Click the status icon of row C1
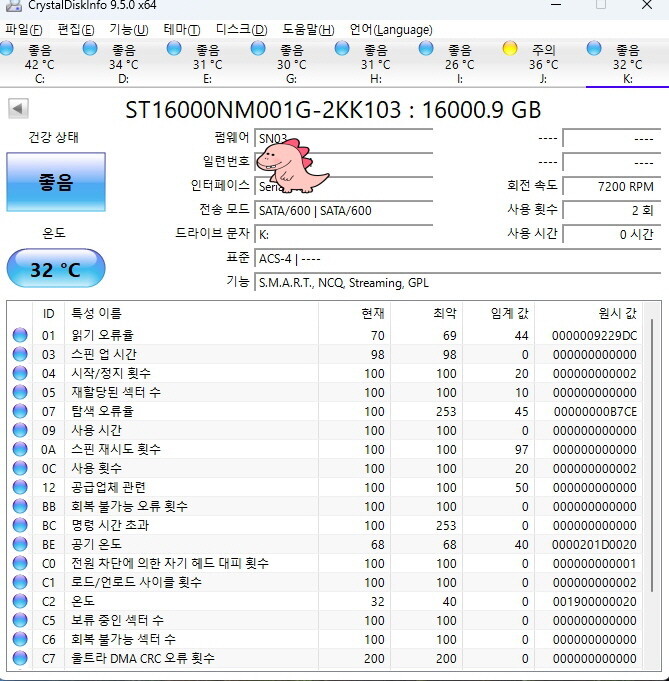The image size is (669, 681). click(x=20, y=582)
